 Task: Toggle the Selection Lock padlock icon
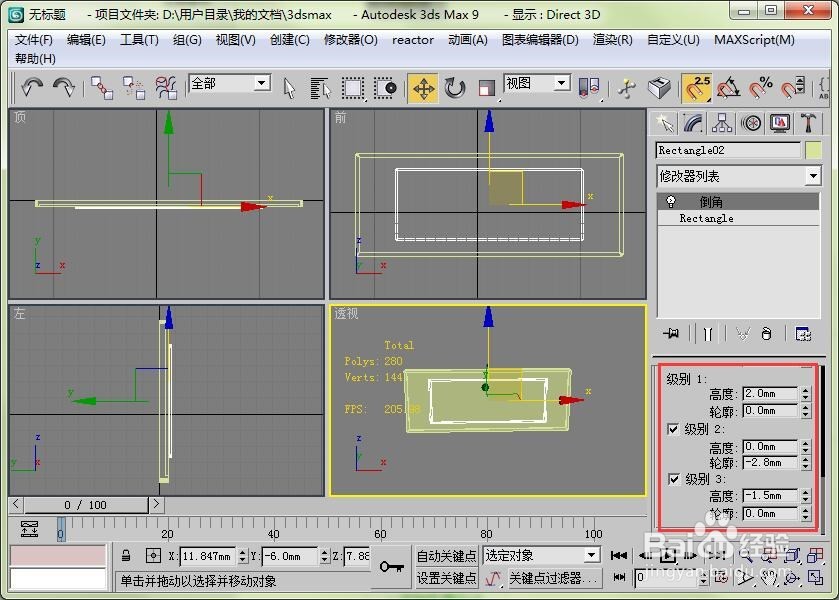click(126, 556)
